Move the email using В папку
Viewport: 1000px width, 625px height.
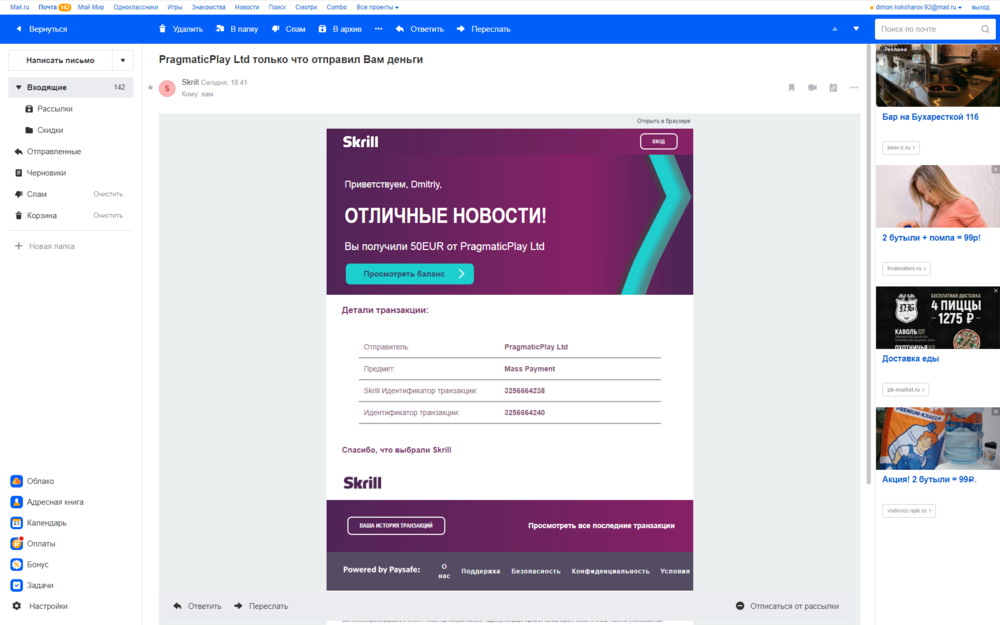coord(237,29)
